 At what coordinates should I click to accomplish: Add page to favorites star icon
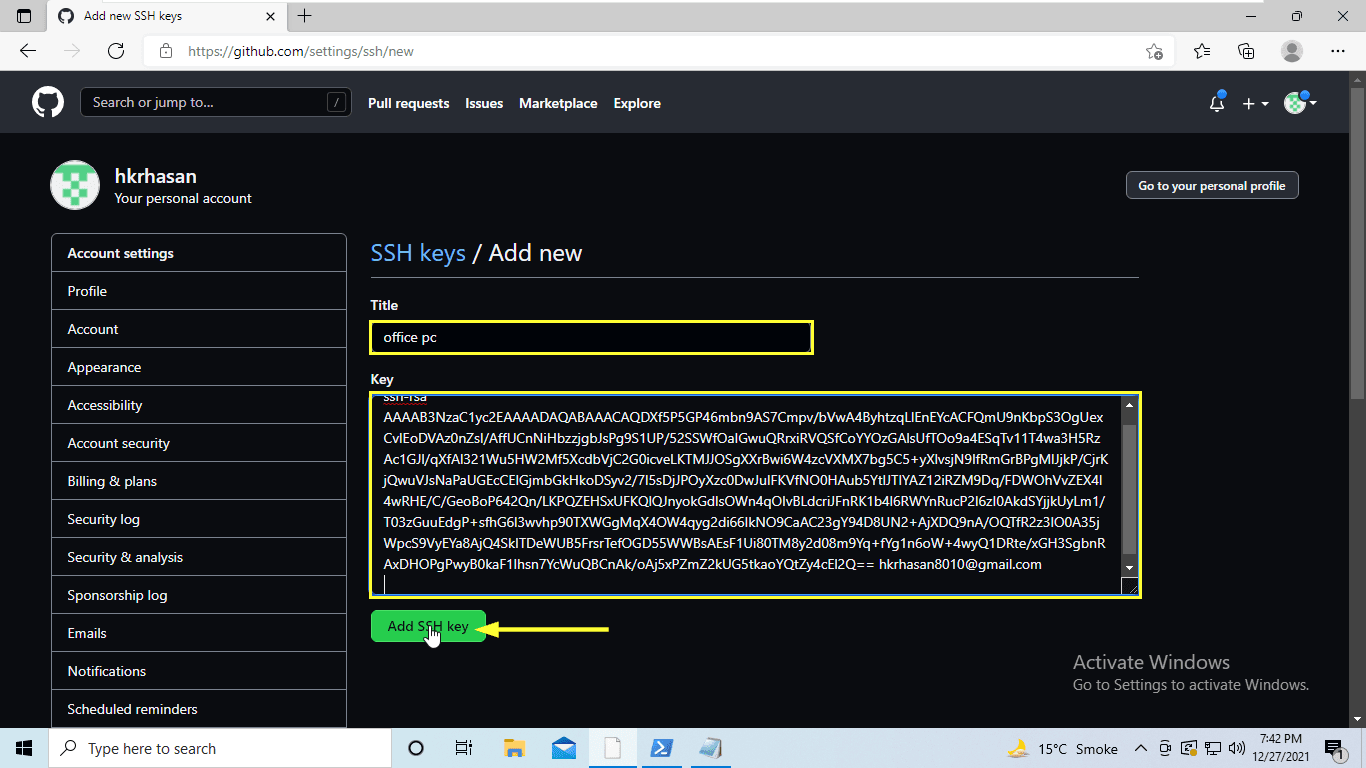[1154, 51]
